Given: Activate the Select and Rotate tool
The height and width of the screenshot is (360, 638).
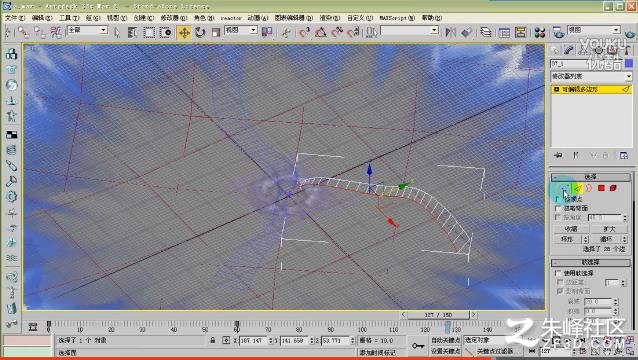Looking at the screenshot, I should [x=200, y=33].
